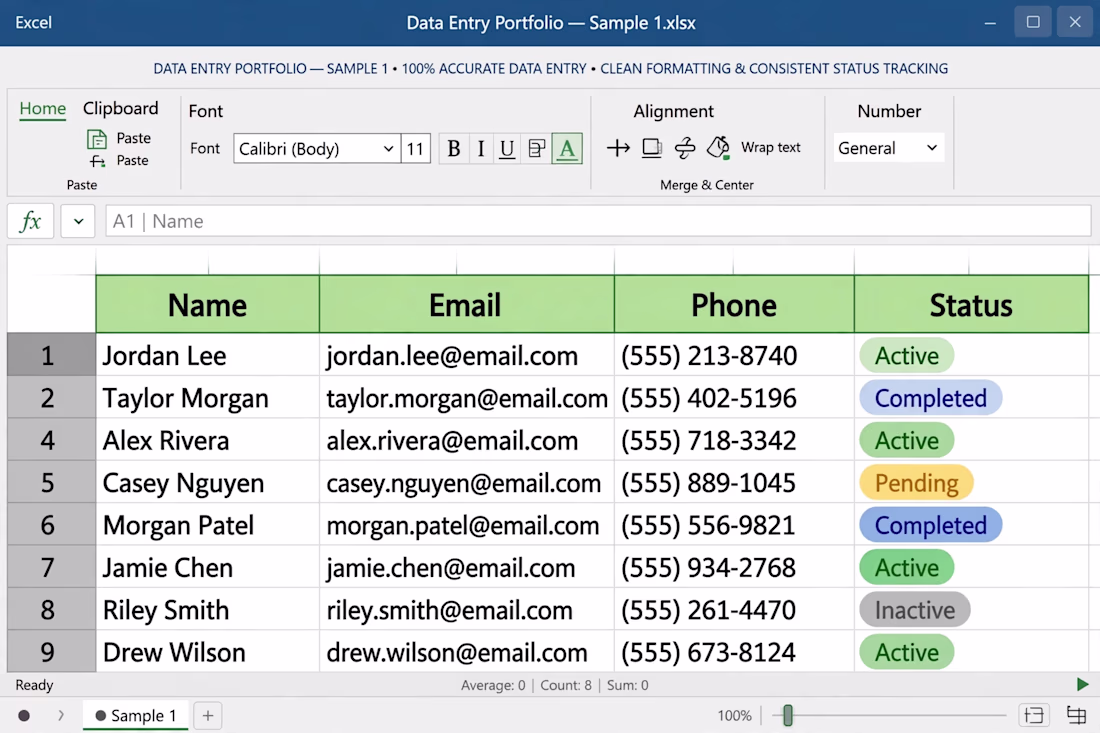The width and height of the screenshot is (1100, 733).
Task: Select the Email column header cell
Action: pyautogui.click(x=467, y=304)
